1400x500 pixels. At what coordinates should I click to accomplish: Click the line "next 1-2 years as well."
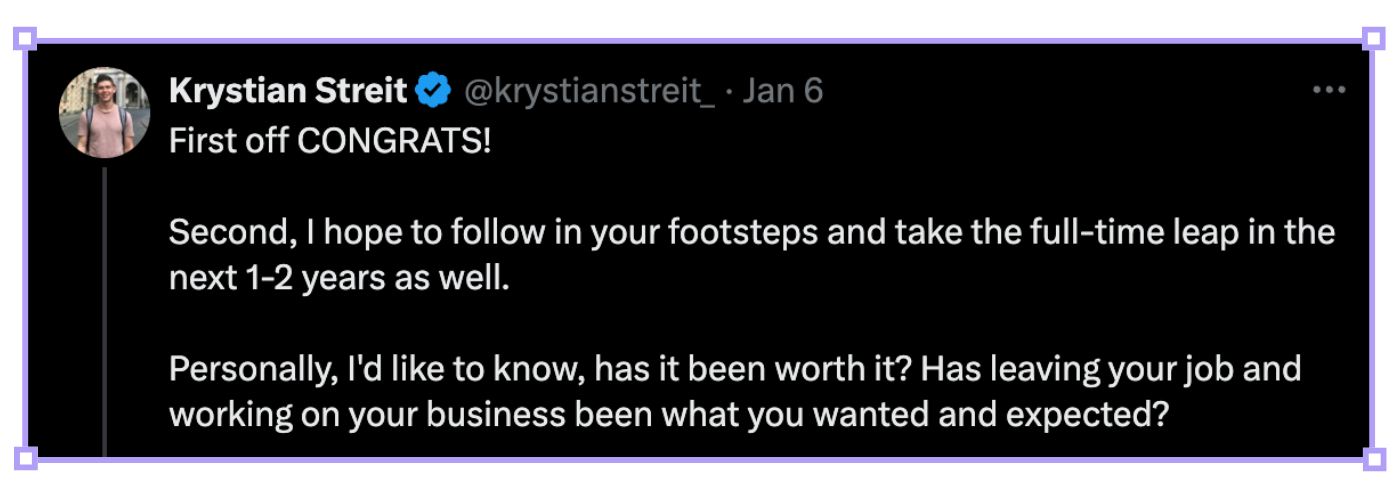tap(340, 277)
